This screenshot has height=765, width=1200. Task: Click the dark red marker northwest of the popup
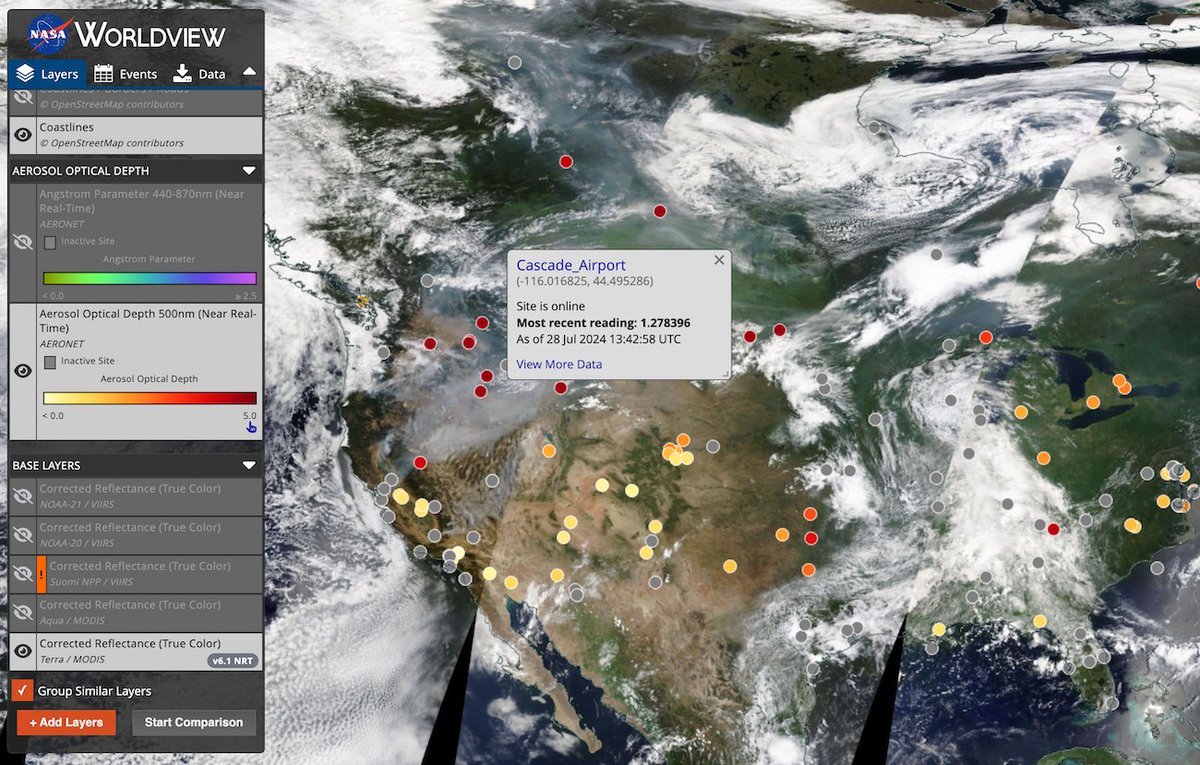click(566, 161)
